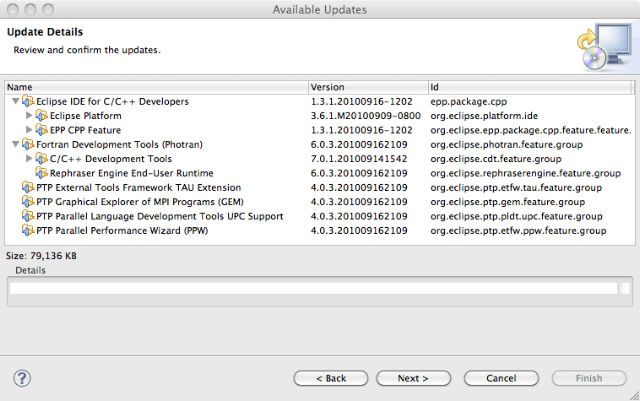Click the C/C++ Development Tools feature icon

pos(41,158)
